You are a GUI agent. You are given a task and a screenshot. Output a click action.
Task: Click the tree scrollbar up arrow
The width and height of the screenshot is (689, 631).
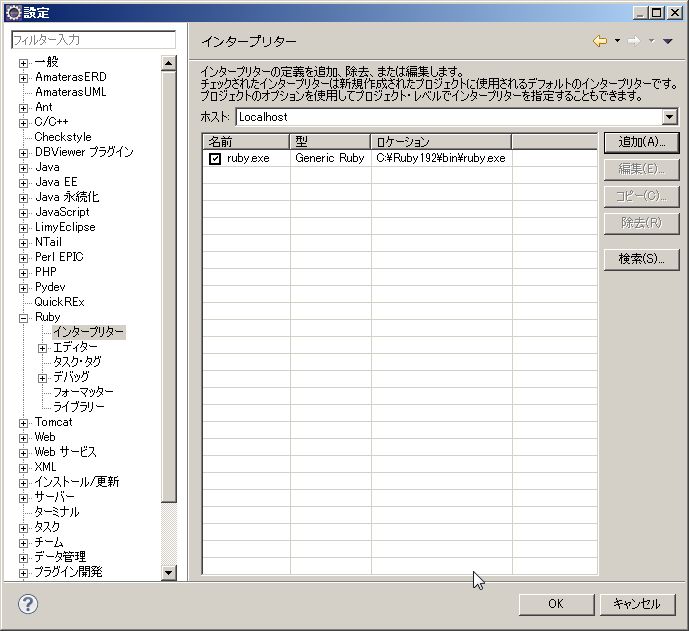tap(169, 63)
